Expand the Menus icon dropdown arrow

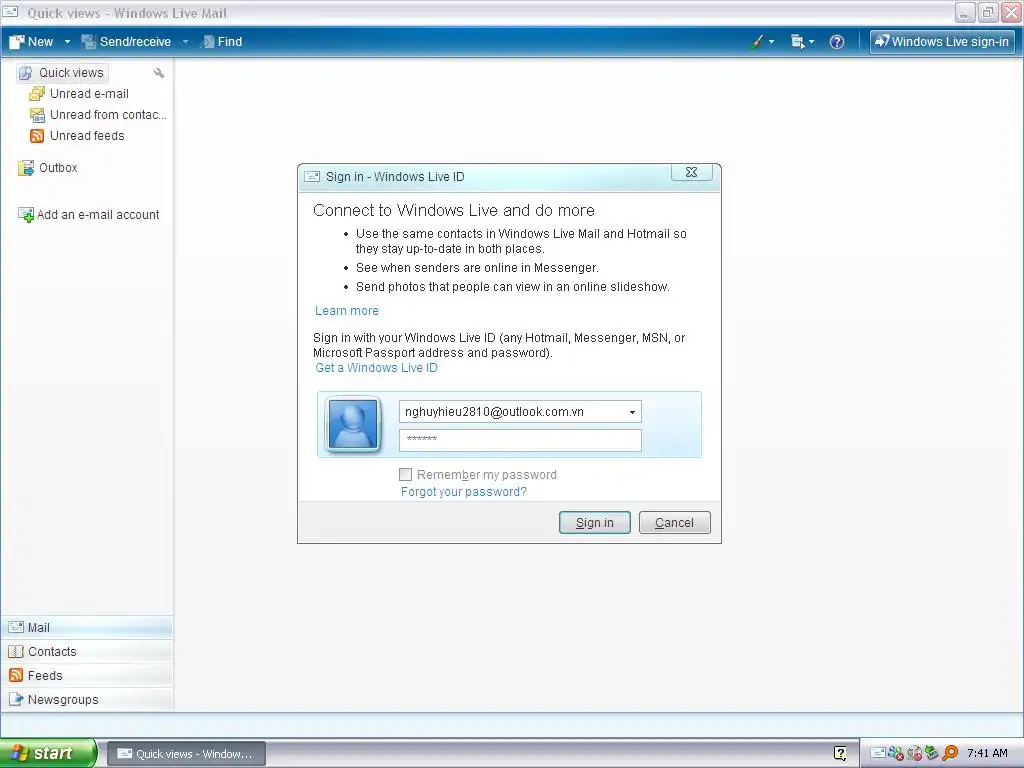click(811, 42)
